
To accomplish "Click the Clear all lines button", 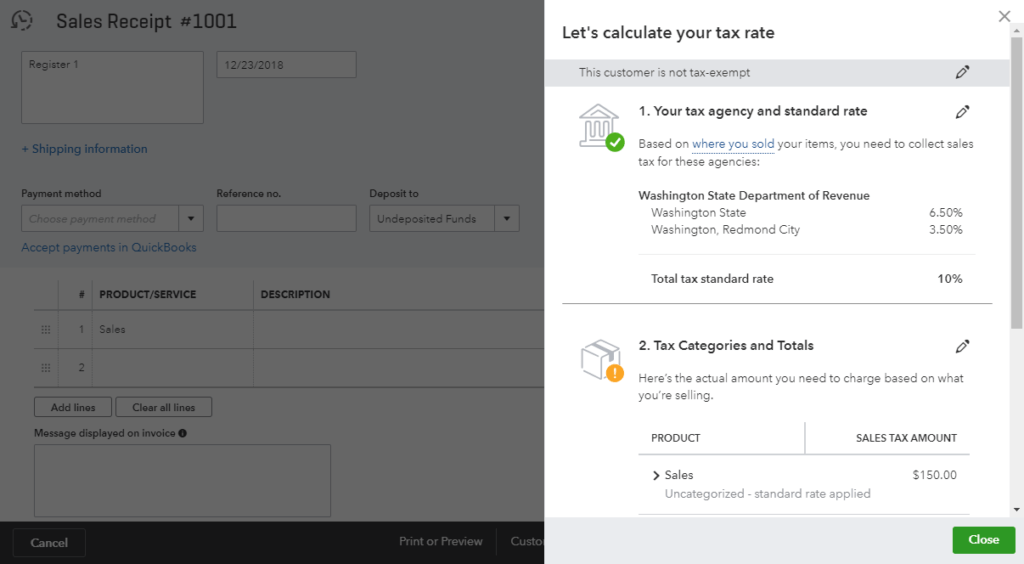I will pos(164,407).
